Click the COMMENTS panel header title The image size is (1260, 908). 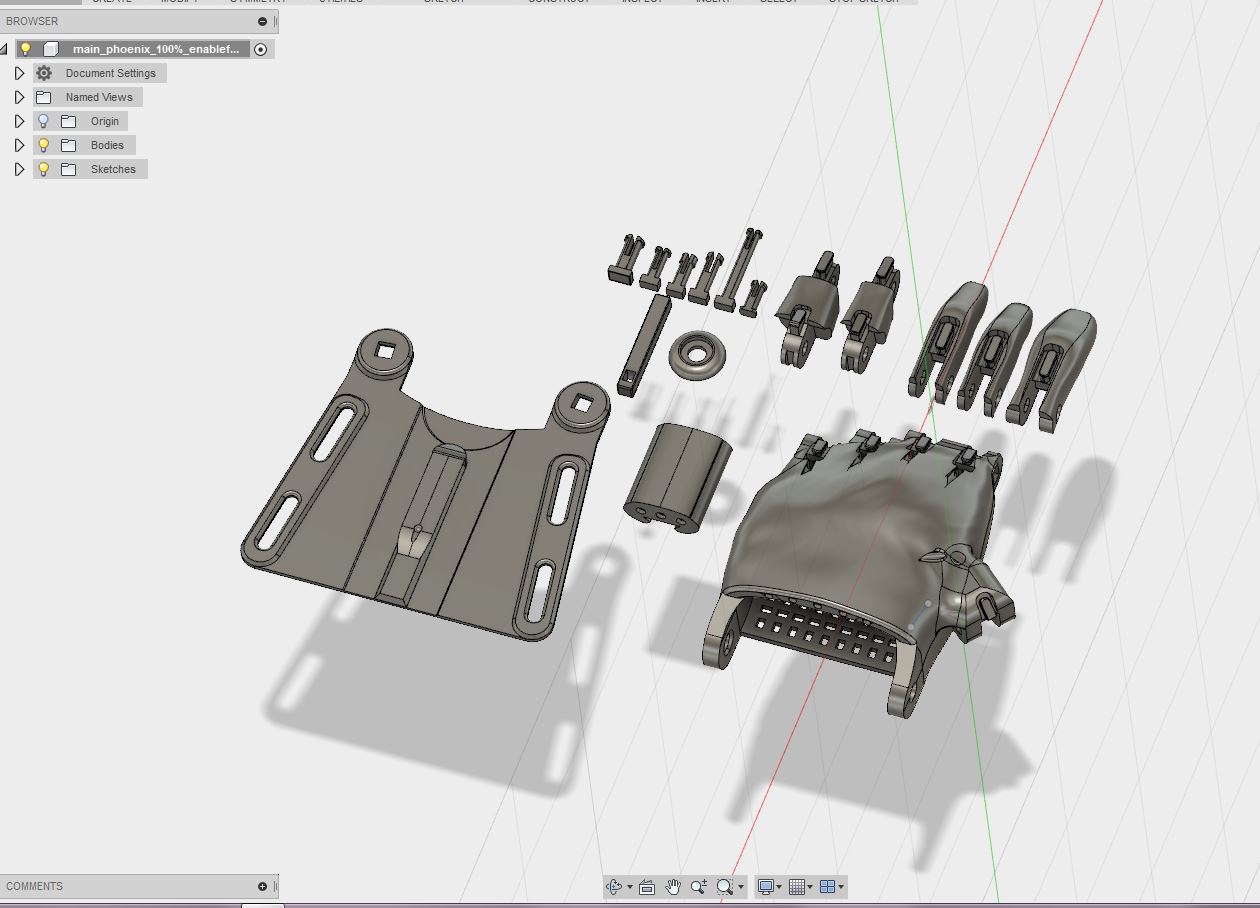point(34,886)
